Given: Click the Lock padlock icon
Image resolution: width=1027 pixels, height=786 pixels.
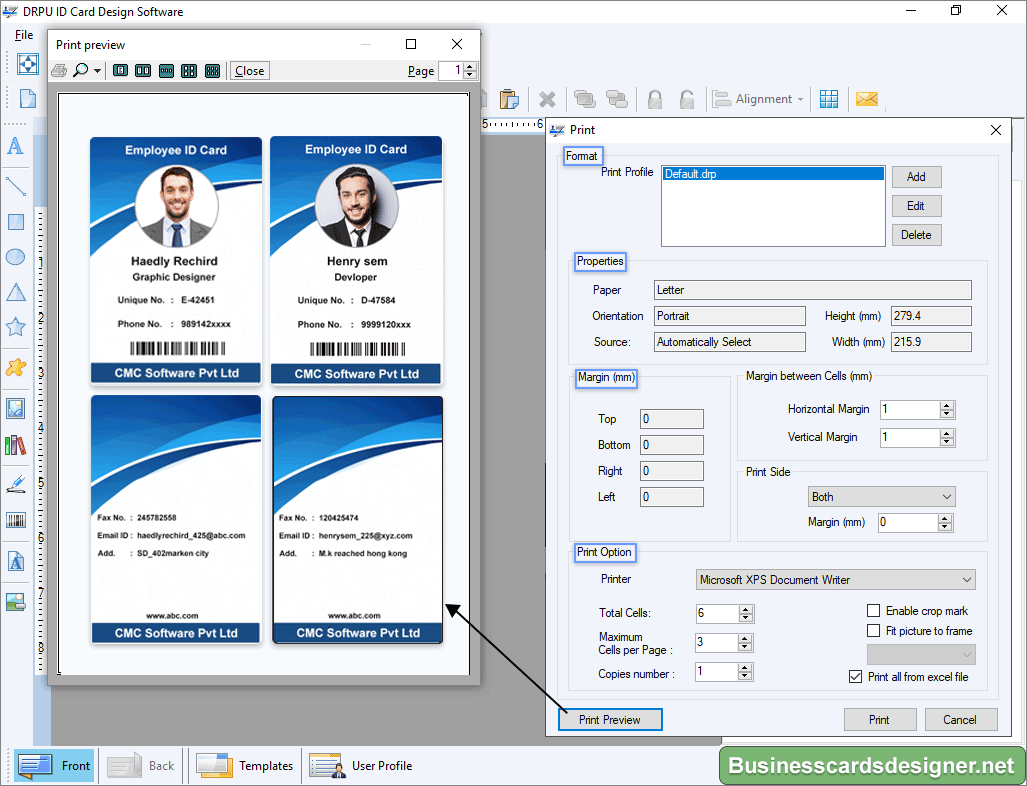Looking at the screenshot, I should pyautogui.click(x=654, y=99).
